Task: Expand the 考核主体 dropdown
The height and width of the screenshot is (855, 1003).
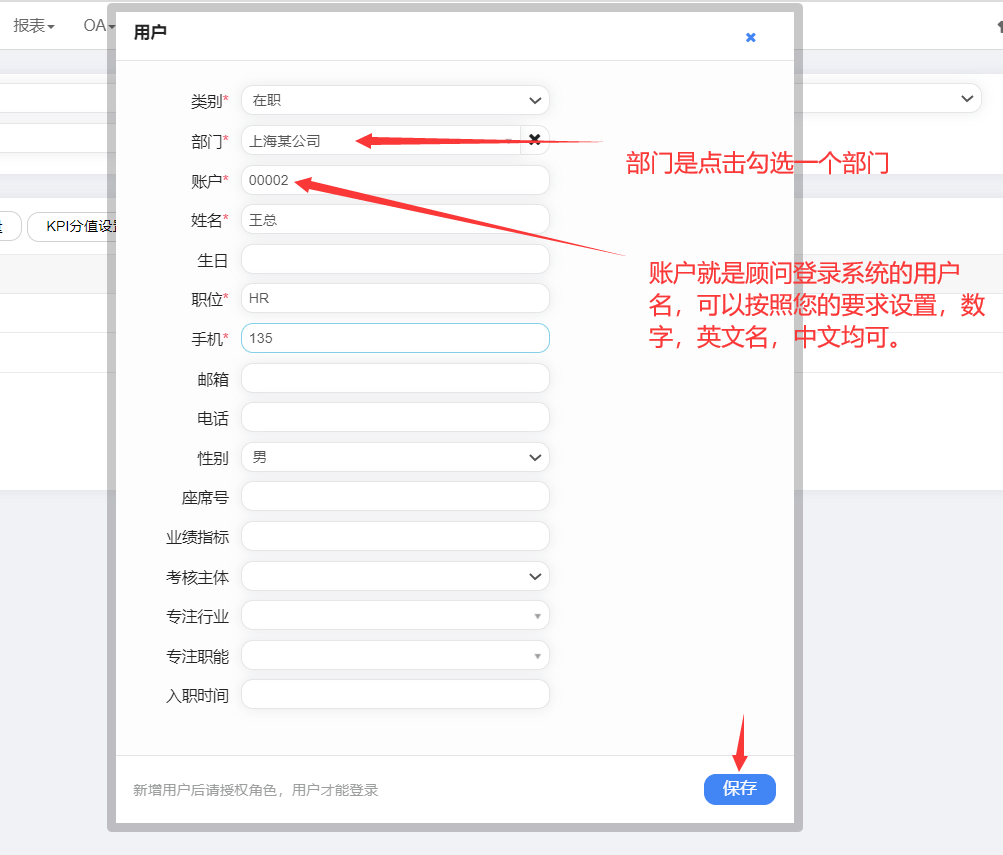Action: [x=395, y=577]
